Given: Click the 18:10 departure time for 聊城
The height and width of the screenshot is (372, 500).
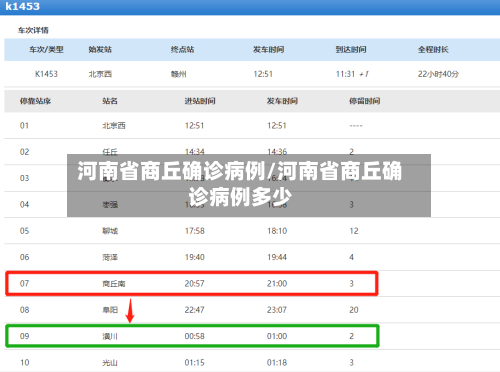Looking at the screenshot, I should (277, 231).
